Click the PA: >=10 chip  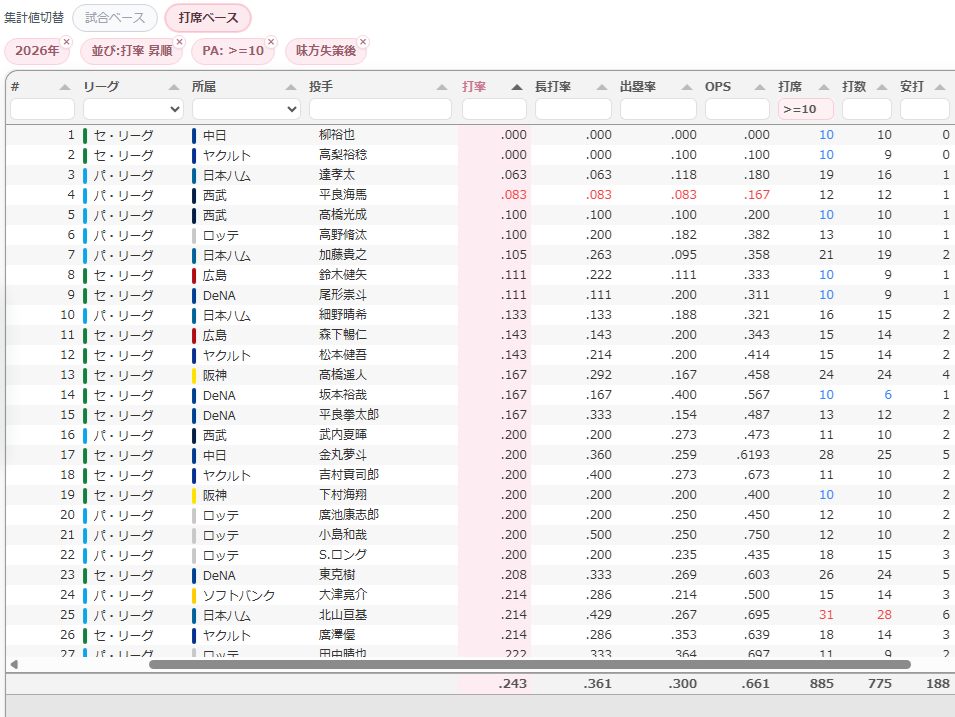point(233,51)
